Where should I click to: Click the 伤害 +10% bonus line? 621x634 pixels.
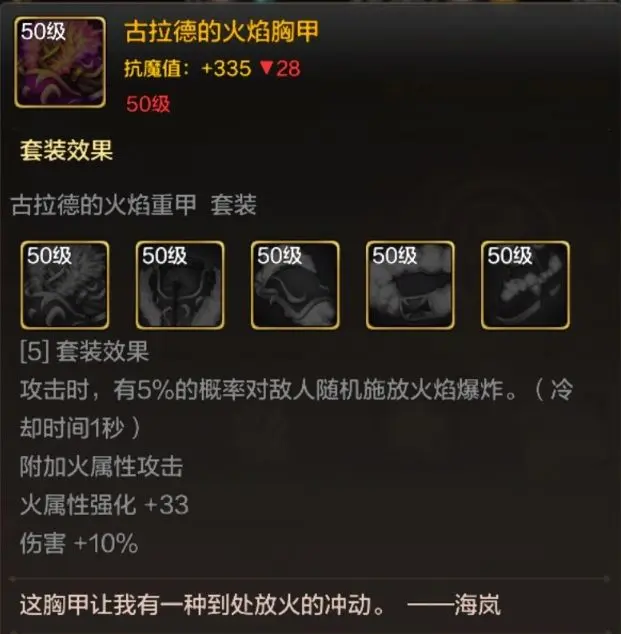(x=79, y=543)
